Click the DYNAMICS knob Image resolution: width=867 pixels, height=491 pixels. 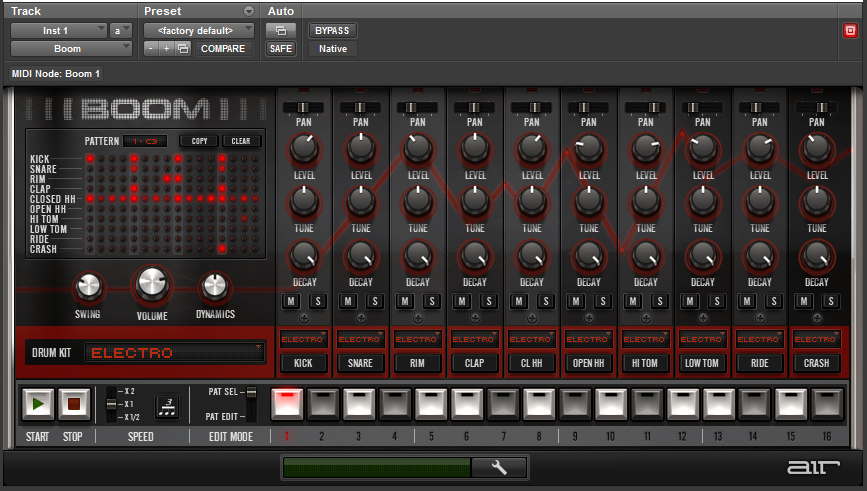[x=215, y=286]
